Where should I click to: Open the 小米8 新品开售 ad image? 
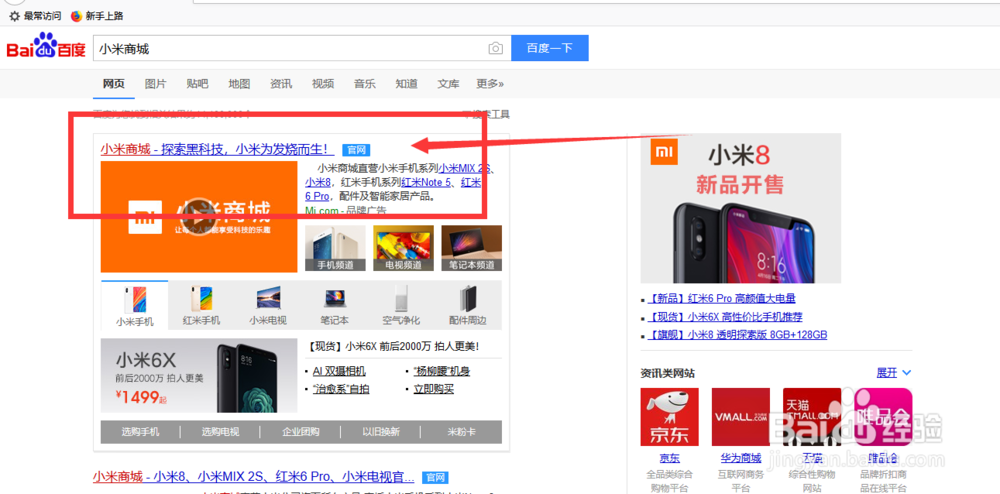(x=740, y=208)
